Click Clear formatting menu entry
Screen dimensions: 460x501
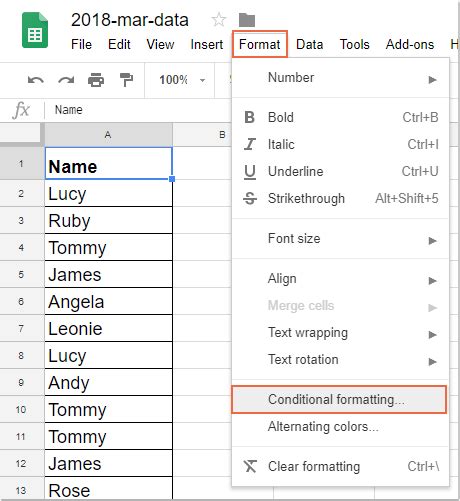341,466
